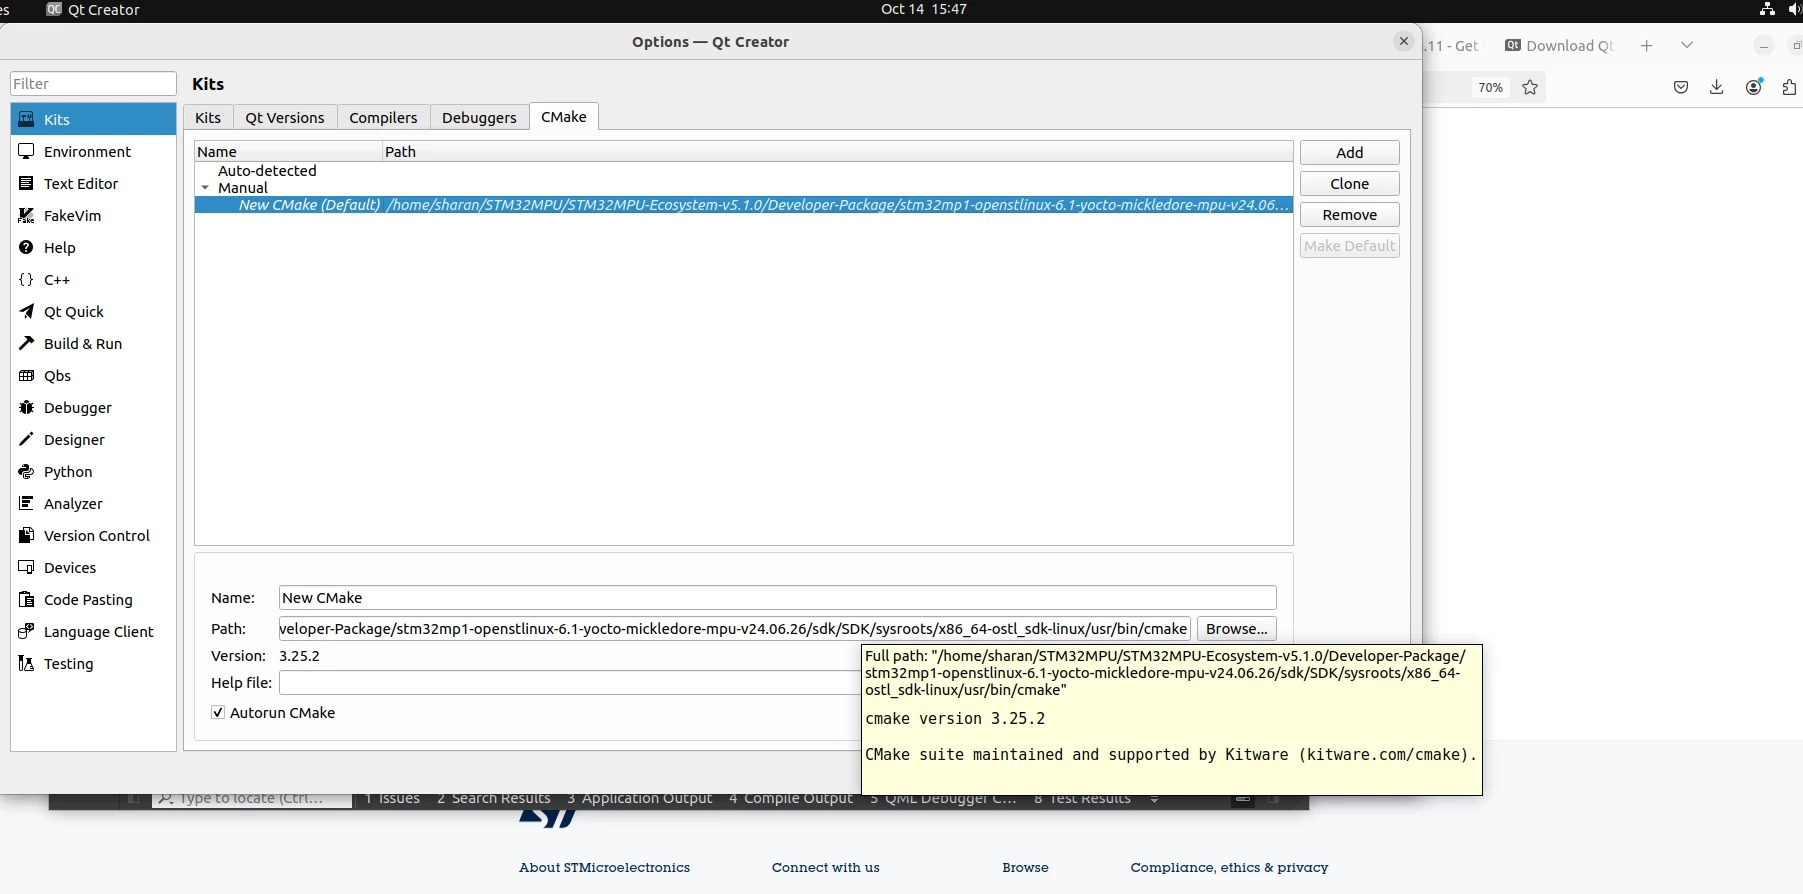This screenshot has width=1803, height=894.
Task: Open the browser tab list chevron
Action: [1687, 46]
